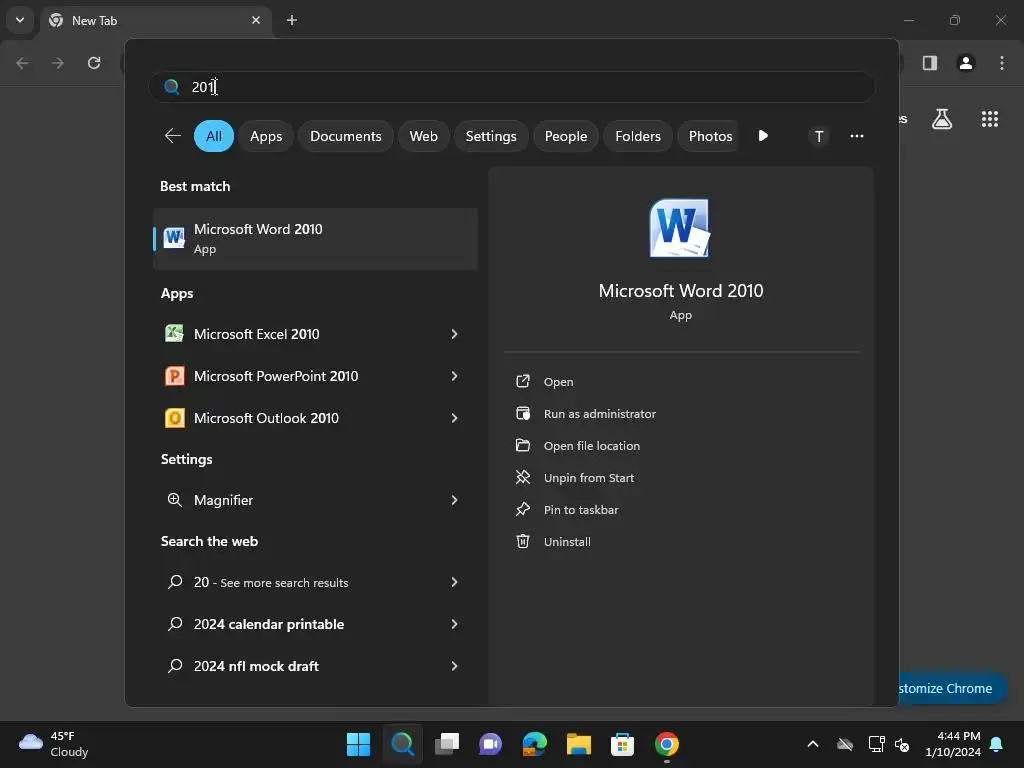Expand Microsoft PowerPoint 2010 result chevron
Image resolution: width=1024 pixels, height=768 pixels.
[455, 376]
